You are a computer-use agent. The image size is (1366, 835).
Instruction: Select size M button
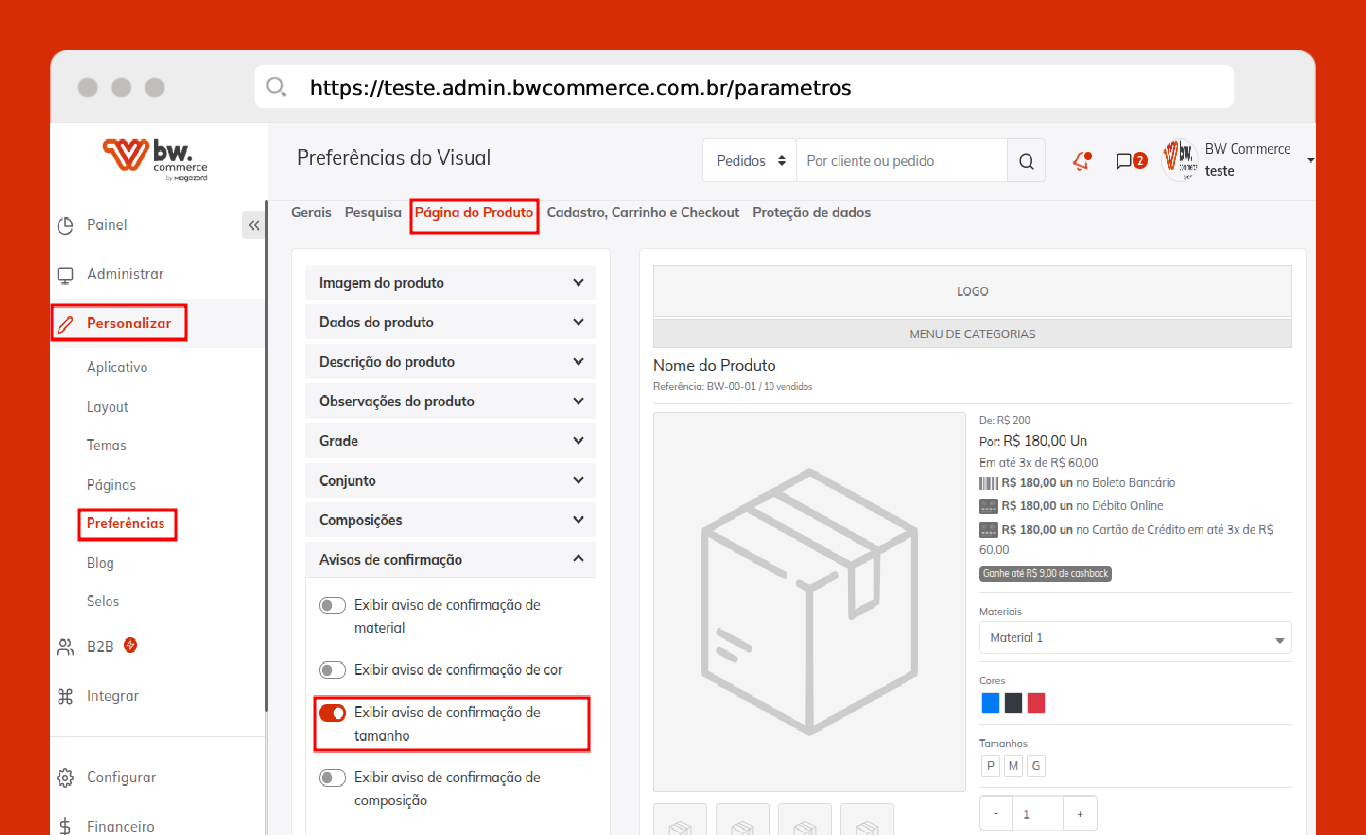click(1013, 766)
